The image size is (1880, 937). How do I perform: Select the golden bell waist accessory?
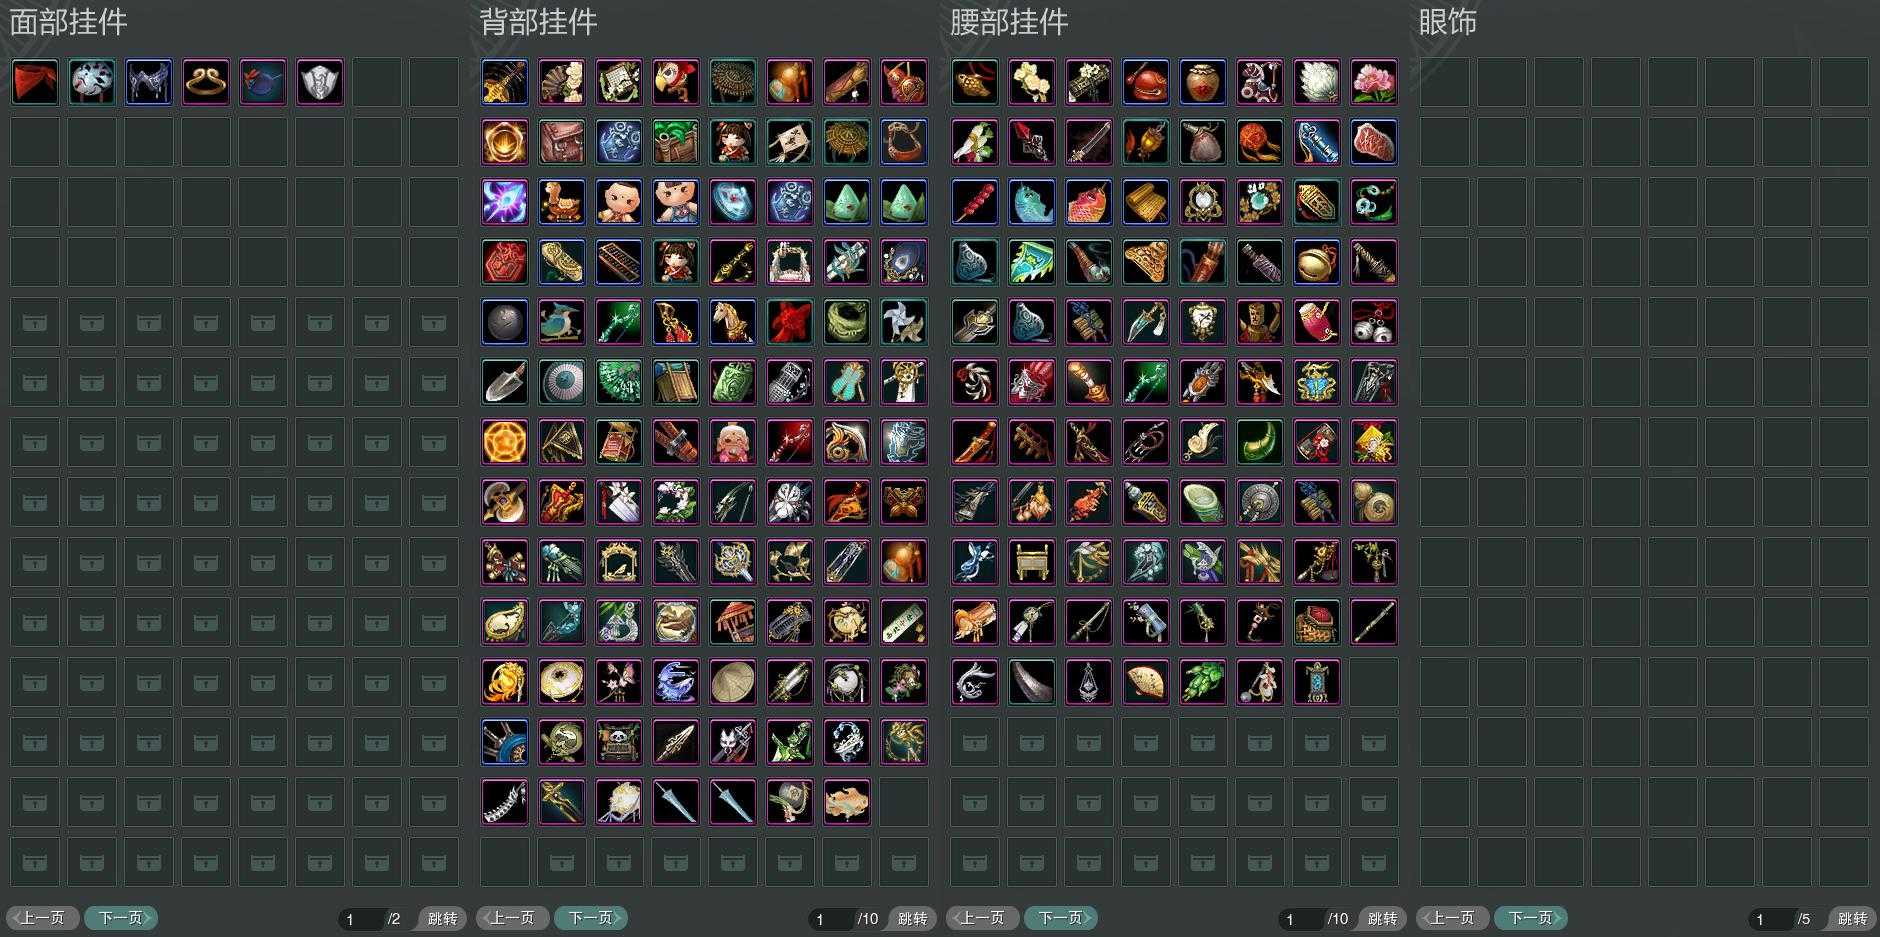click(x=1317, y=262)
